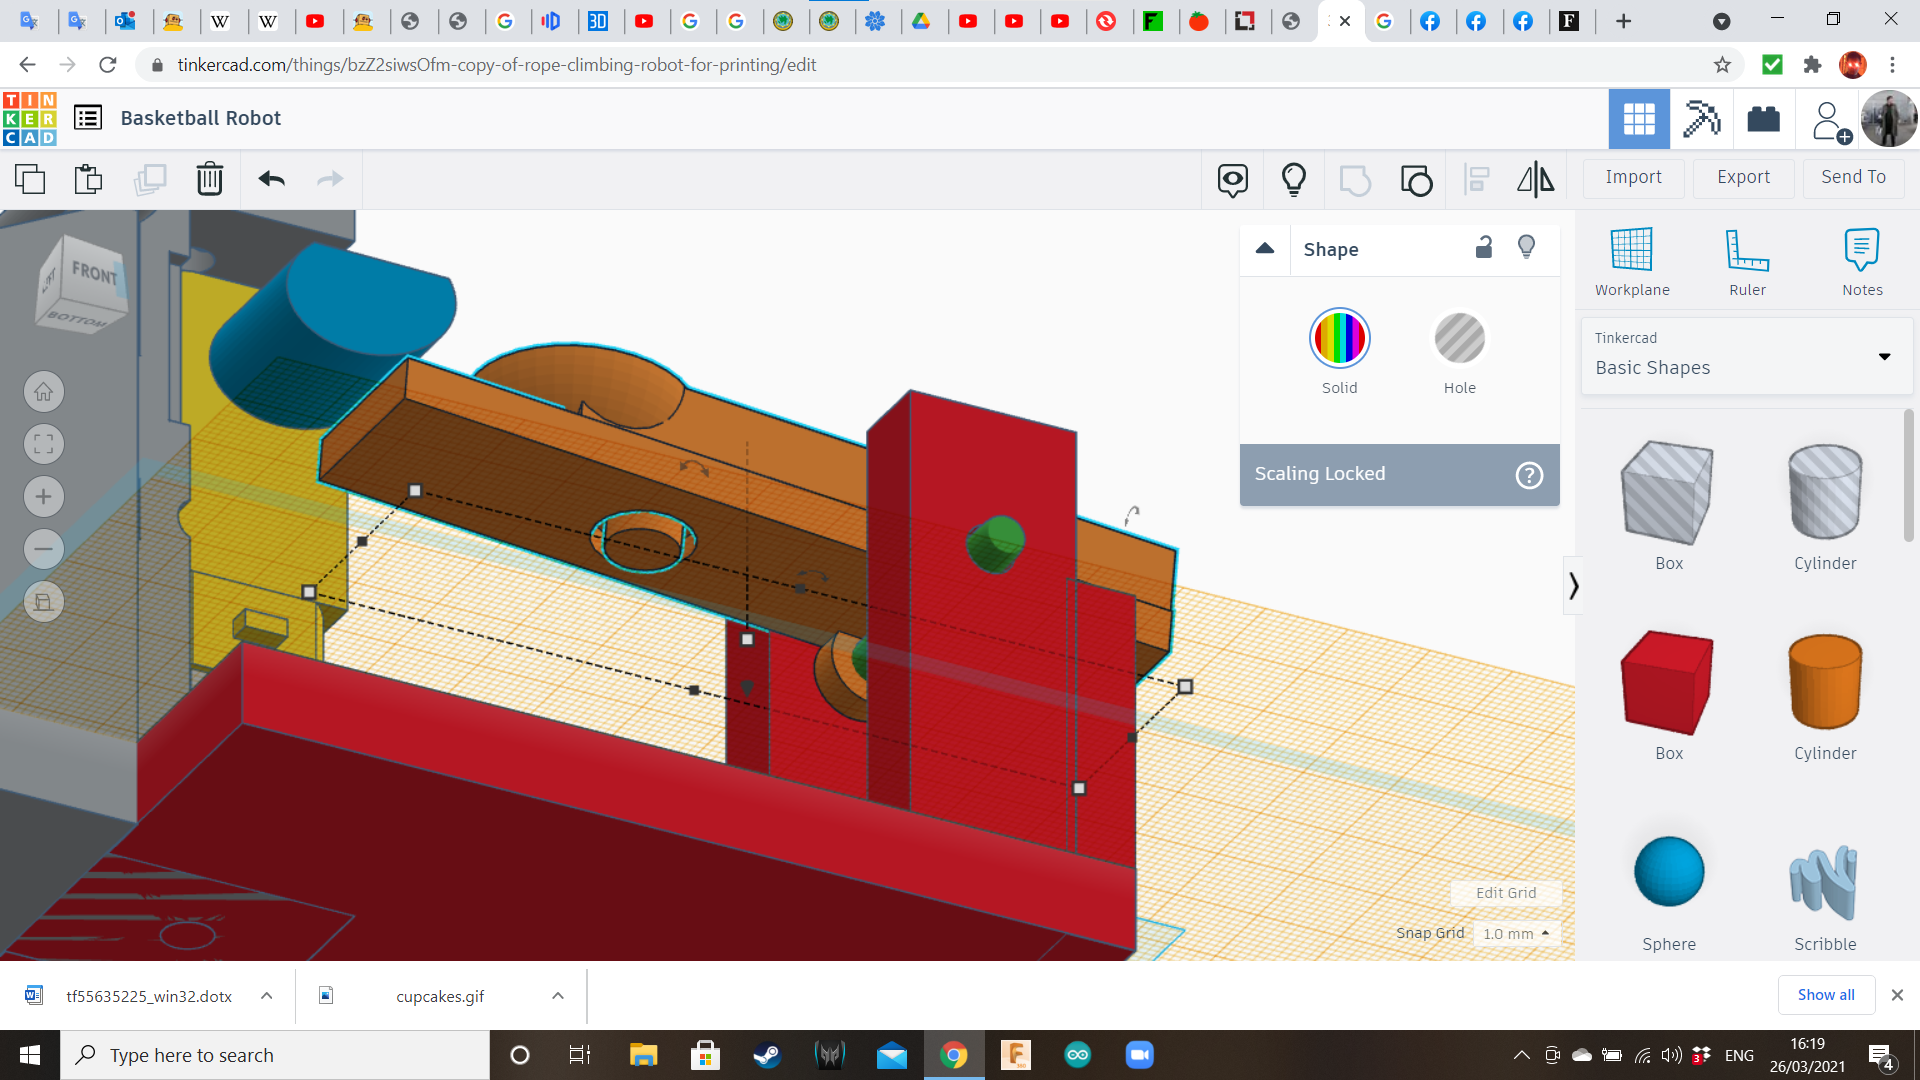The height and width of the screenshot is (1080, 1920).
Task: Expand the snap grid value selector
Action: pos(1514,934)
